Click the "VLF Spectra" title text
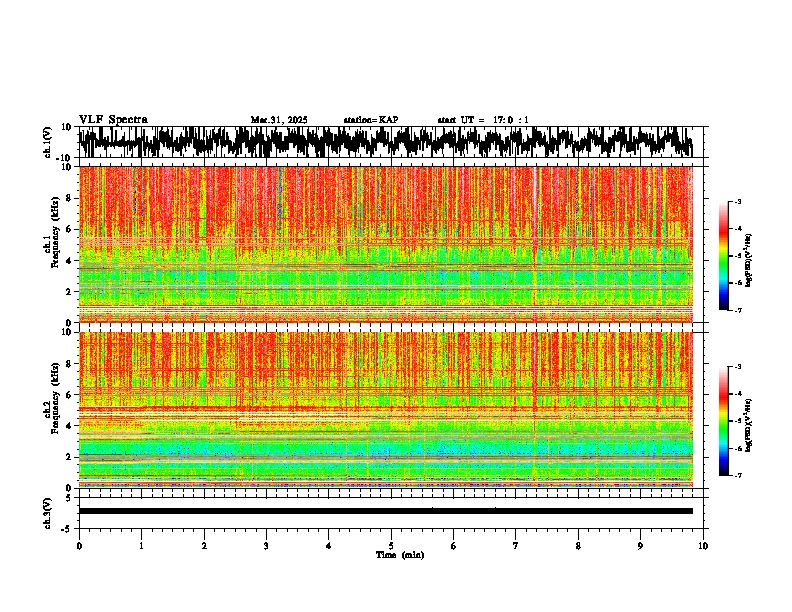The height and width of the screenshot is (612, 792). 113,119
